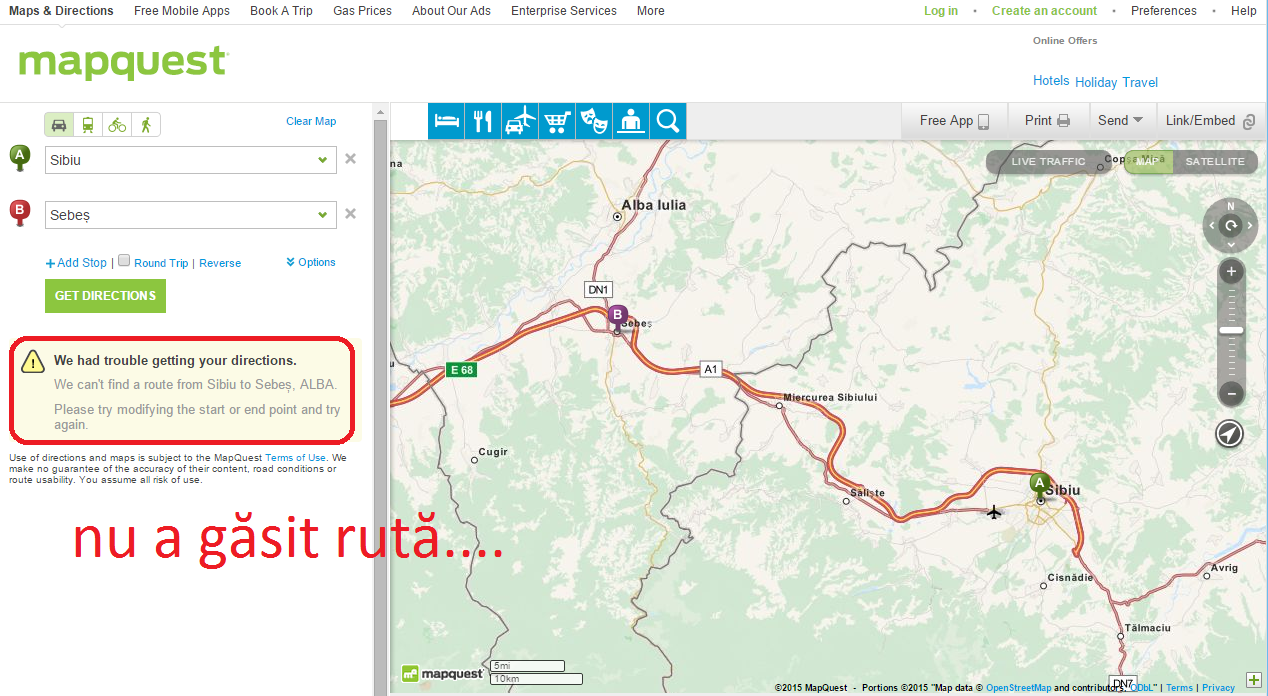The width and height of the screenshot is (1268, 696).
Task: Click the Free App button
Action: [954, 120]
